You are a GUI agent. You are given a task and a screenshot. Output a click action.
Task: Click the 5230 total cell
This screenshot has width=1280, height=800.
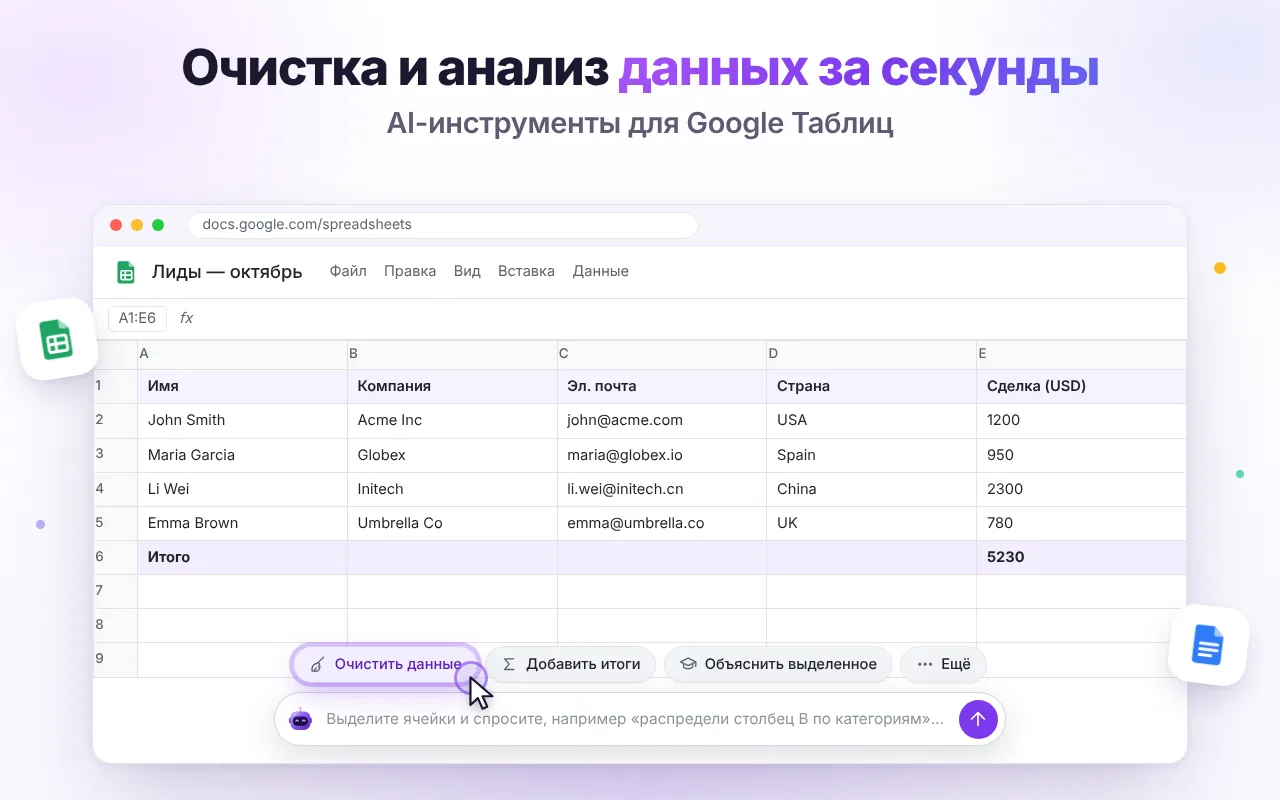click(1081, 557)
